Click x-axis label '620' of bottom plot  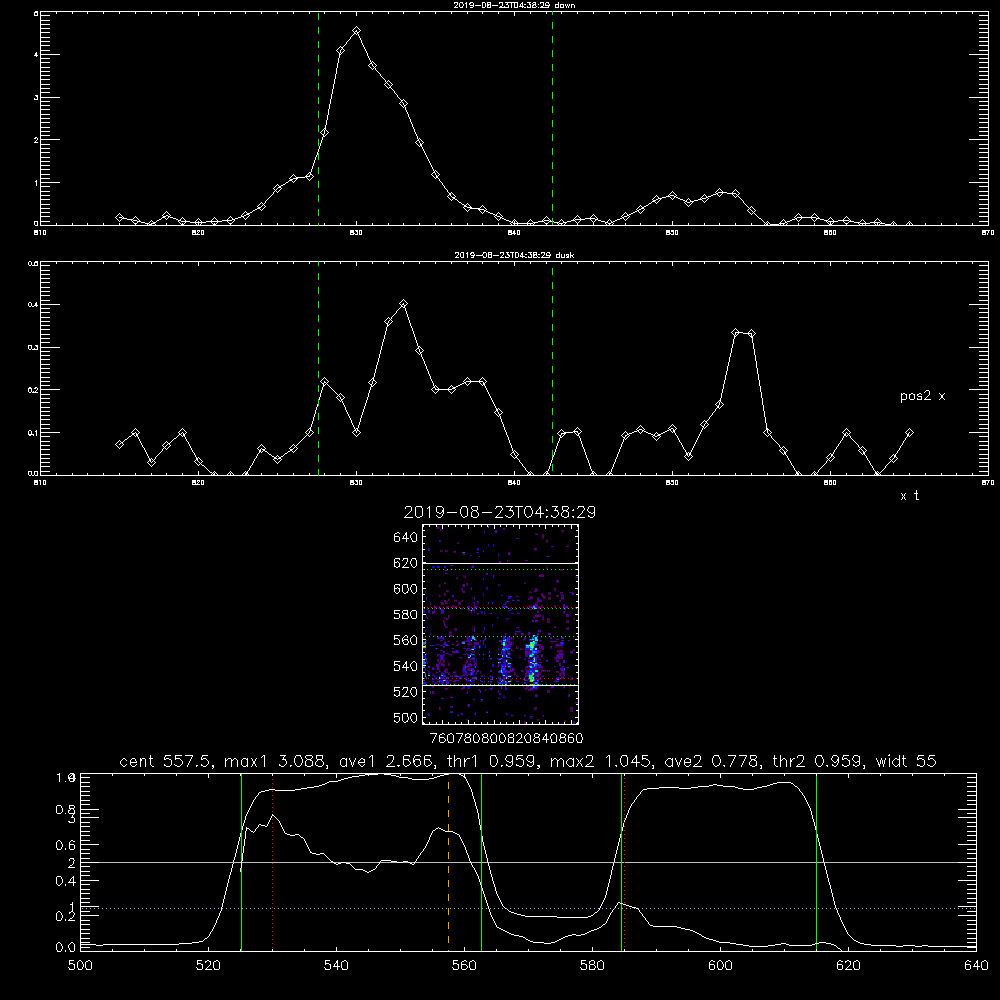pyautogui.click(x=848, y=966)
